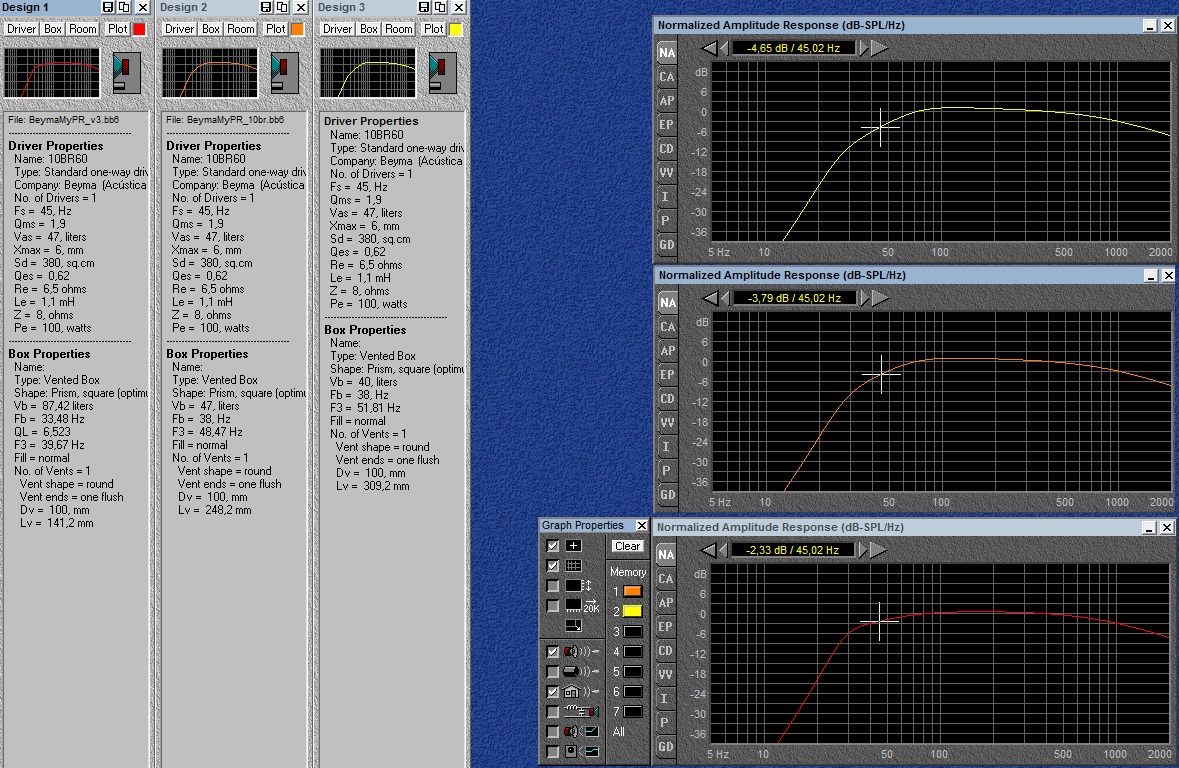Screen dimensions: 1179x768
Task: Jump cursor far left in red graph window
Action: tap(708, 551)
